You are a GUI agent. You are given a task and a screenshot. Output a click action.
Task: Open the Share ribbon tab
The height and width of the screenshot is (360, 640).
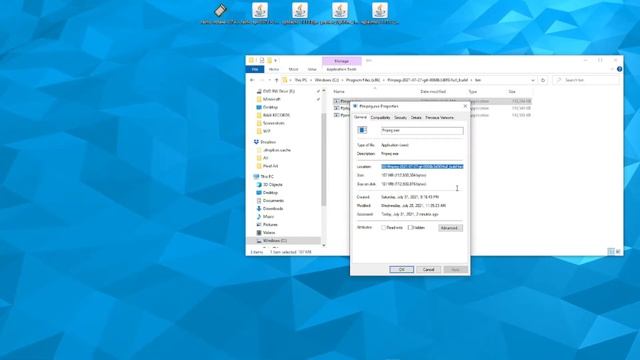click(x=293, y=69)
